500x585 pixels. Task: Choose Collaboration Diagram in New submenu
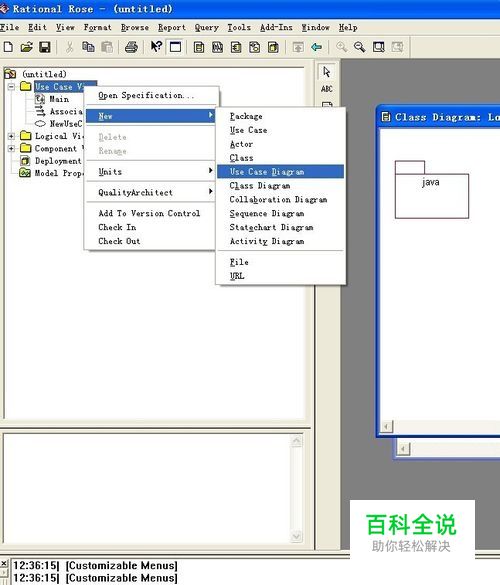click(x=280, y=200)
